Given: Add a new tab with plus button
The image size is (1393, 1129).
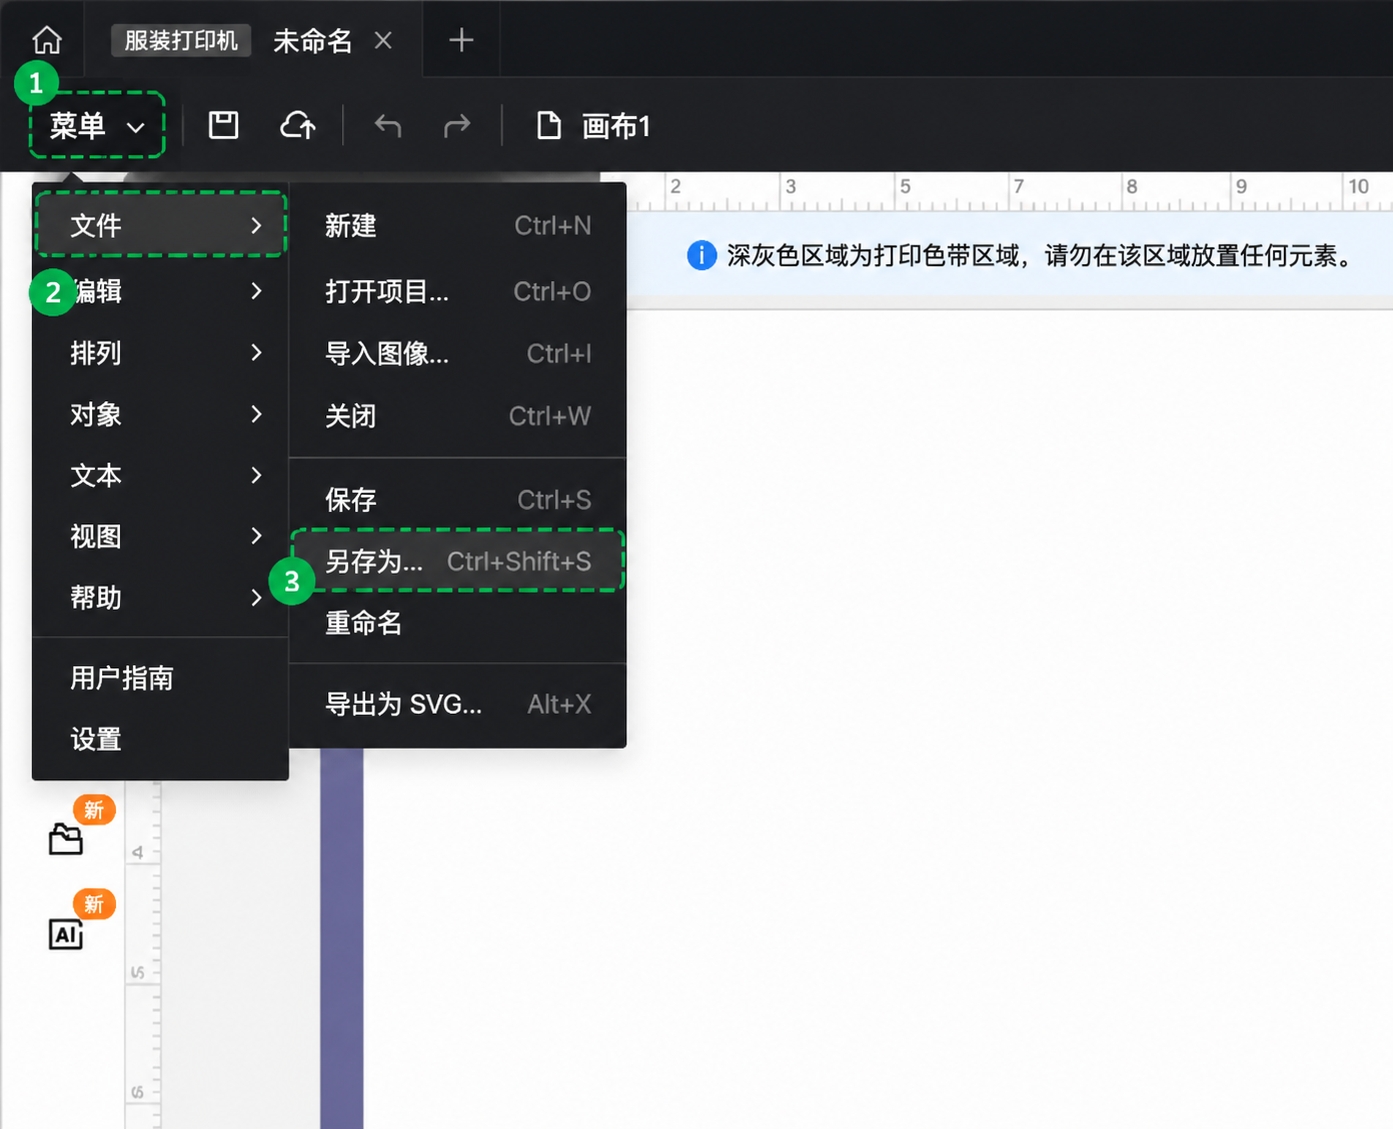Looking at the screenshot, I should click(x=461, y=40).
